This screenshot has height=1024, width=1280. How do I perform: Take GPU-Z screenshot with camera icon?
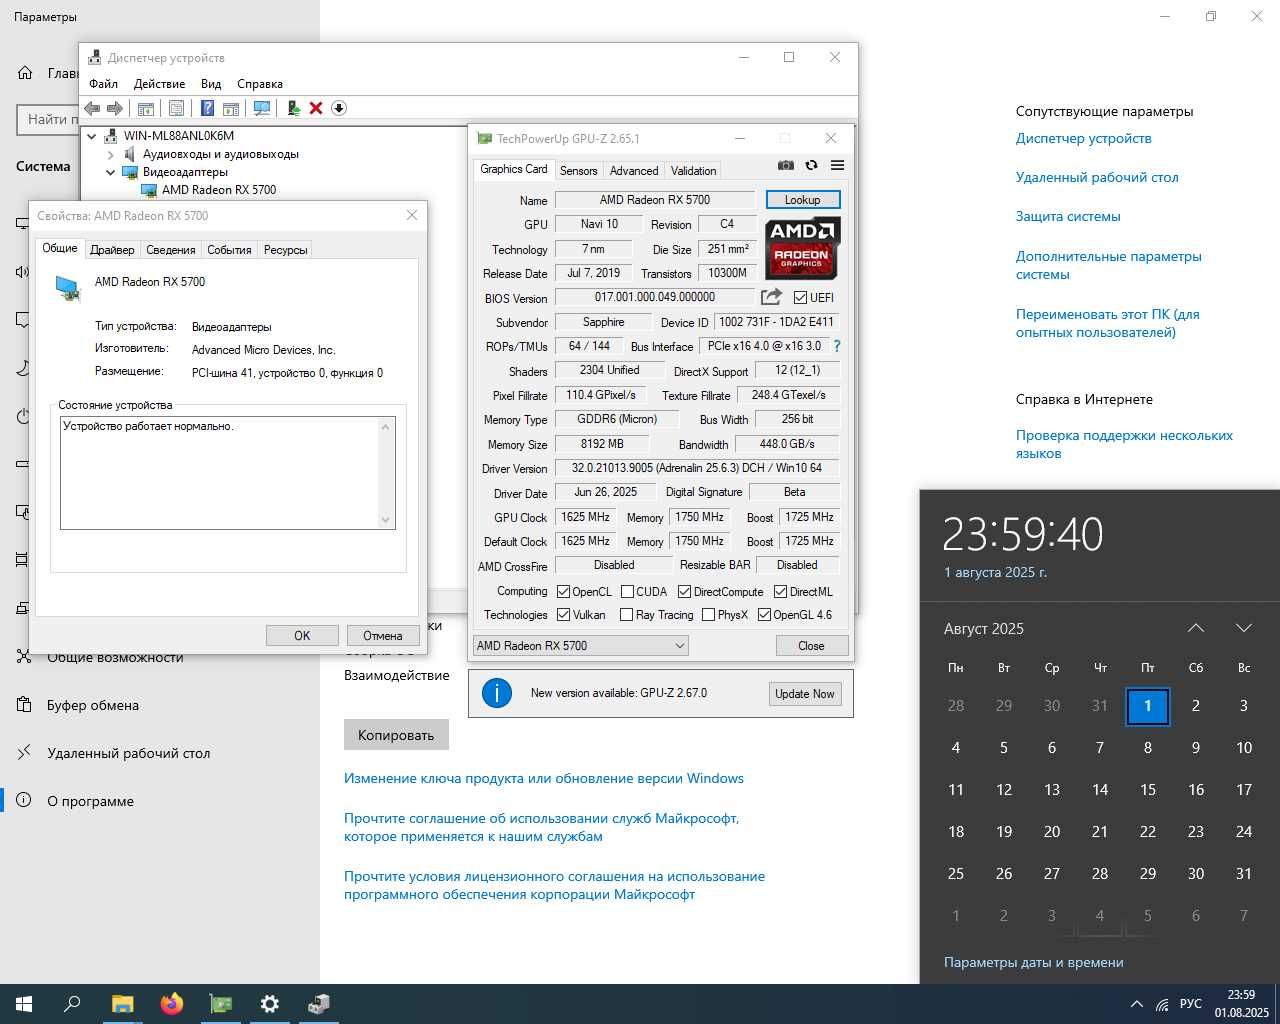(786, 165)
